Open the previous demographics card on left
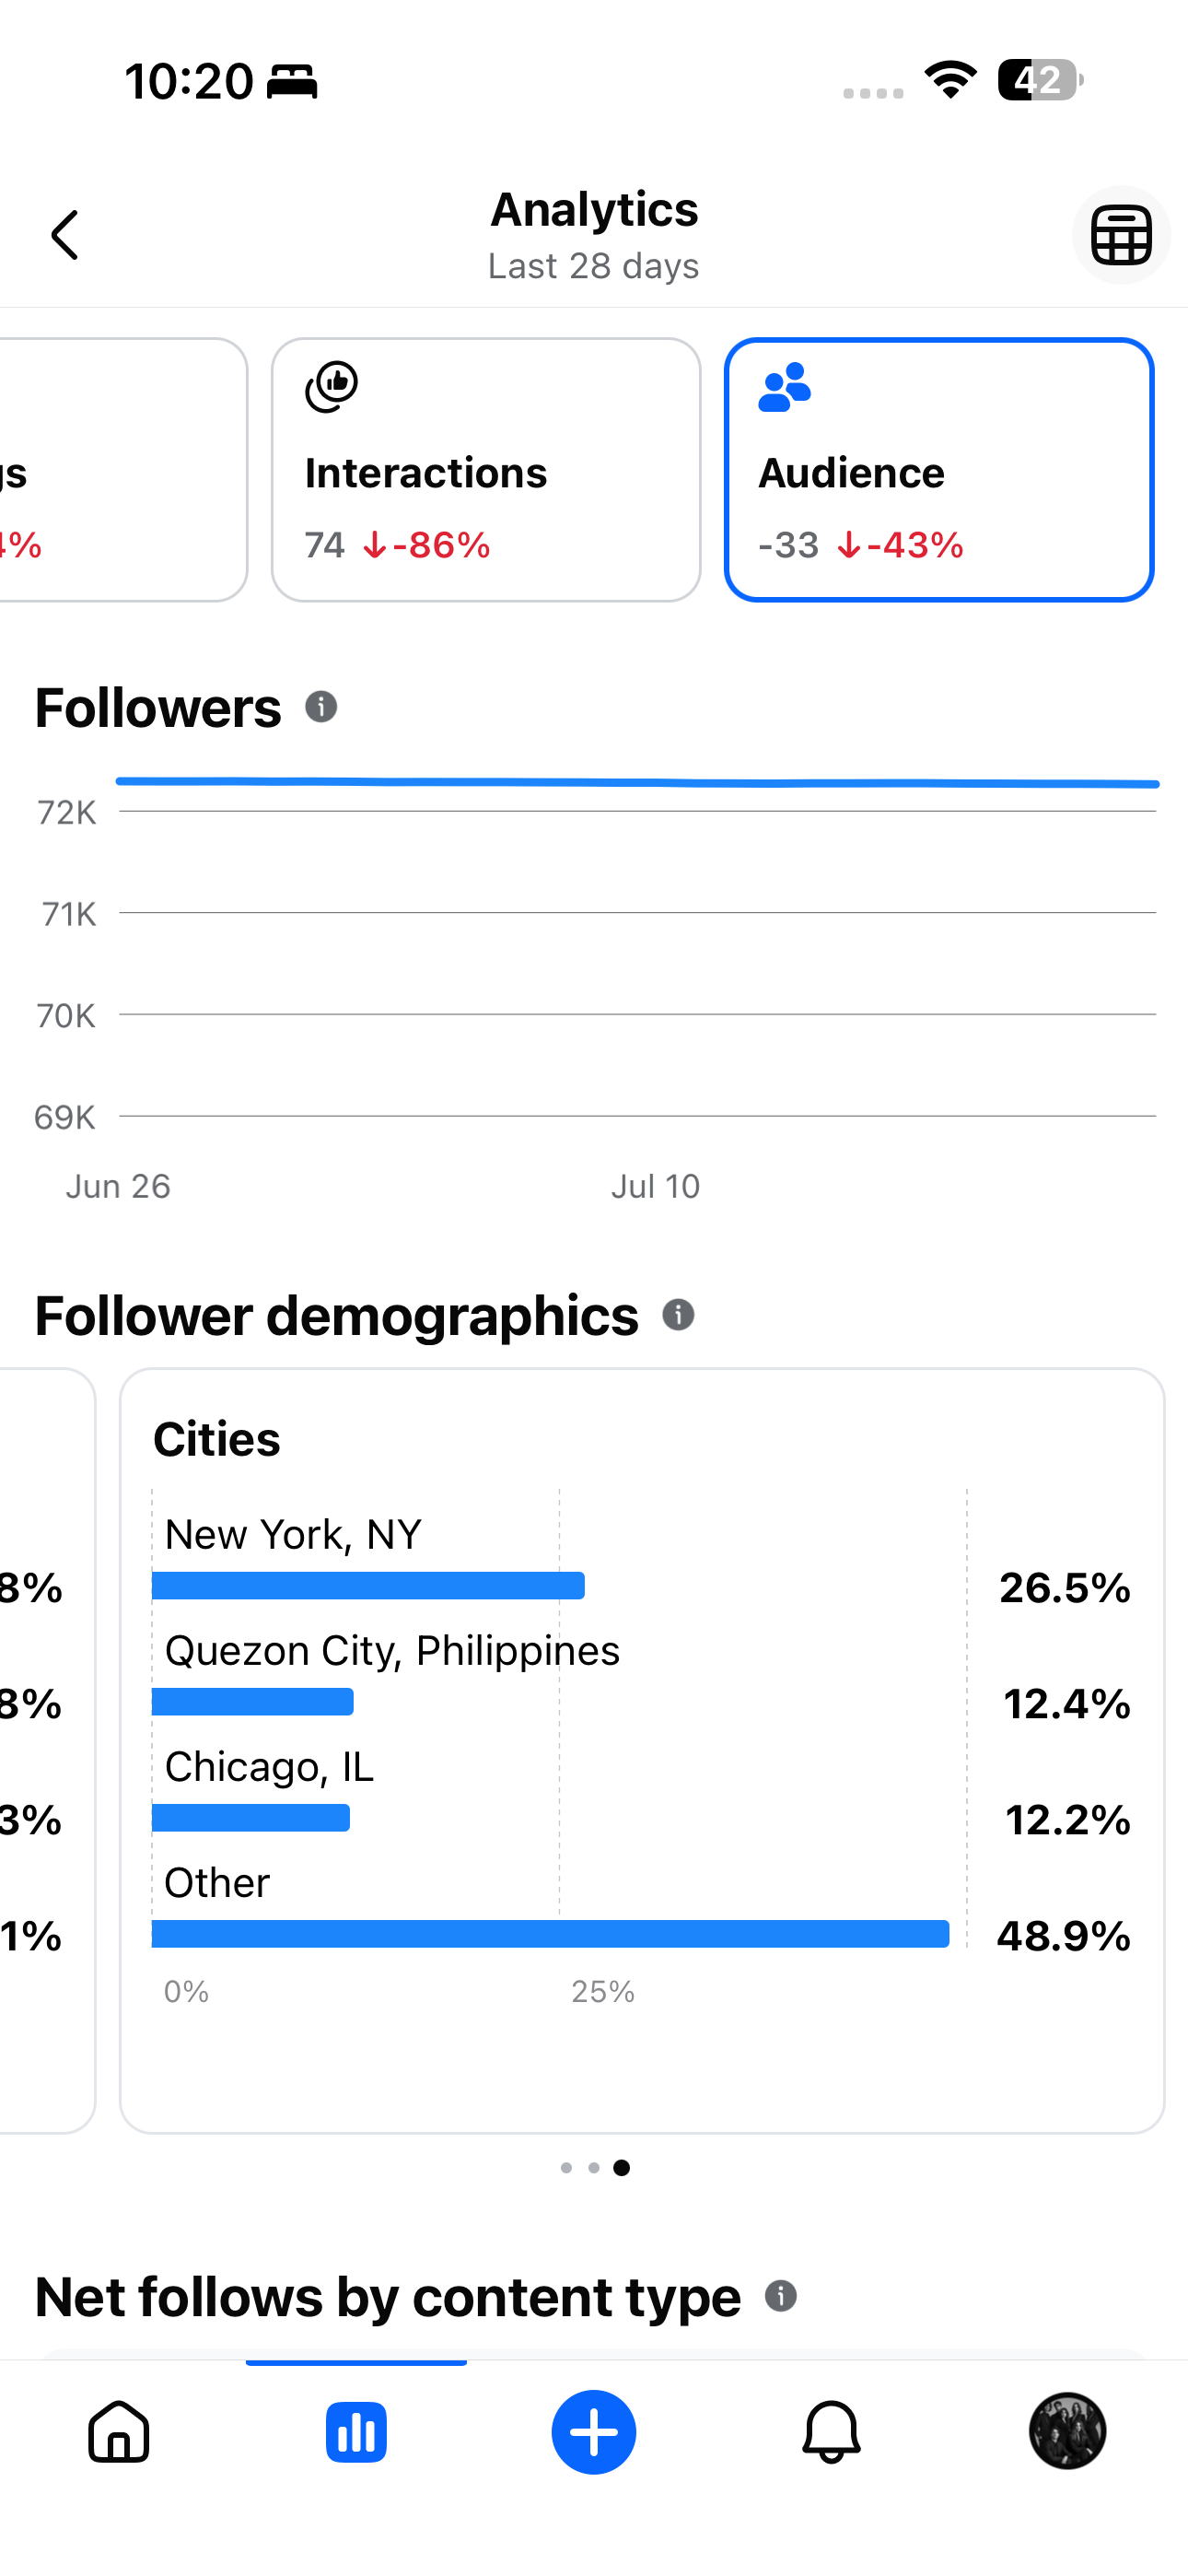1188x2576 pixels. point(47,1750)
